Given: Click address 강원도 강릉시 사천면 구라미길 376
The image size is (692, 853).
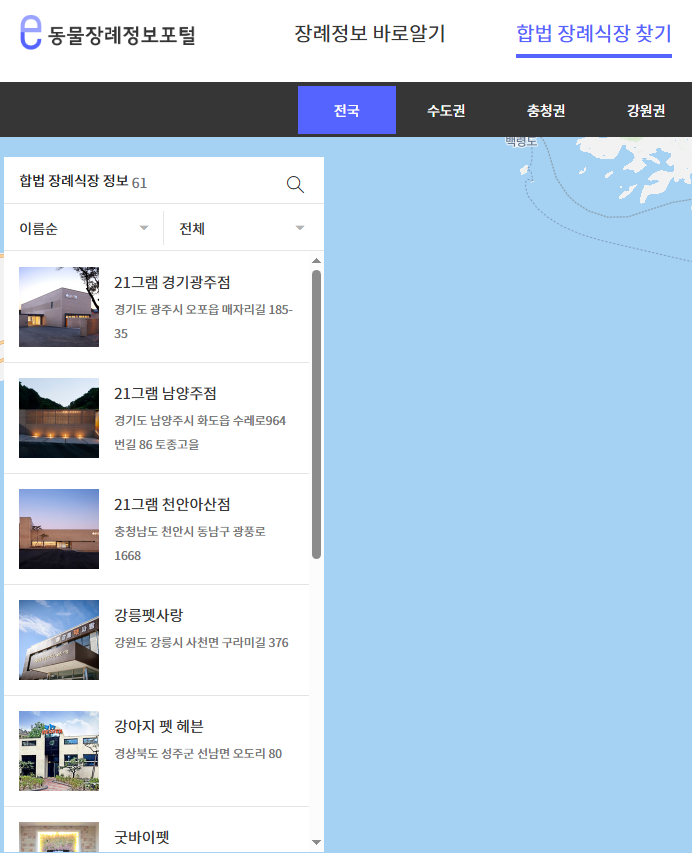Looking at the screenshot, I should click(201, 642).
